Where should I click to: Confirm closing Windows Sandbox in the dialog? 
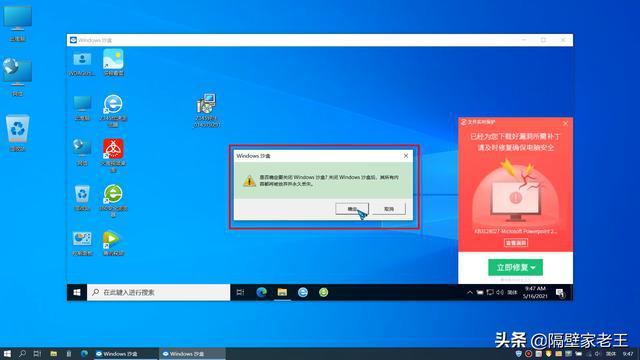pos(352,209)
